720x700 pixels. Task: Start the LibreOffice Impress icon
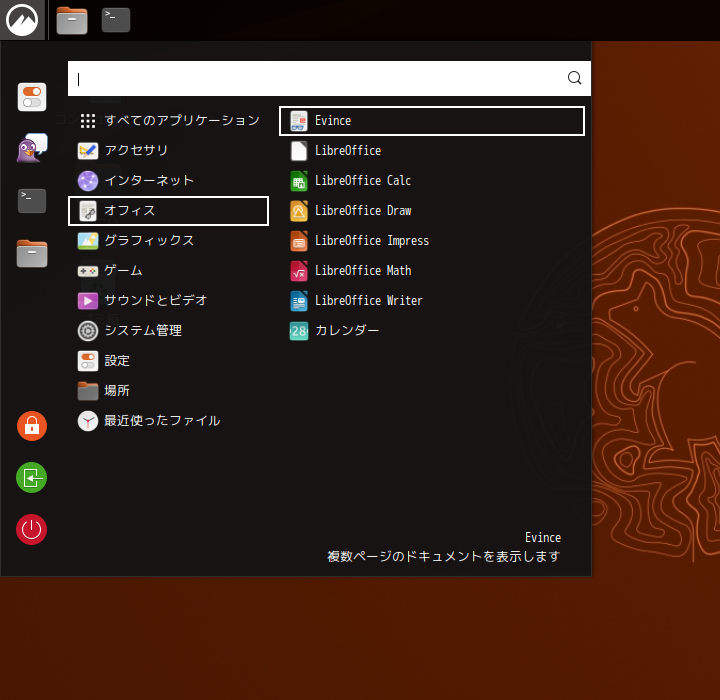[x=299, y=241]
